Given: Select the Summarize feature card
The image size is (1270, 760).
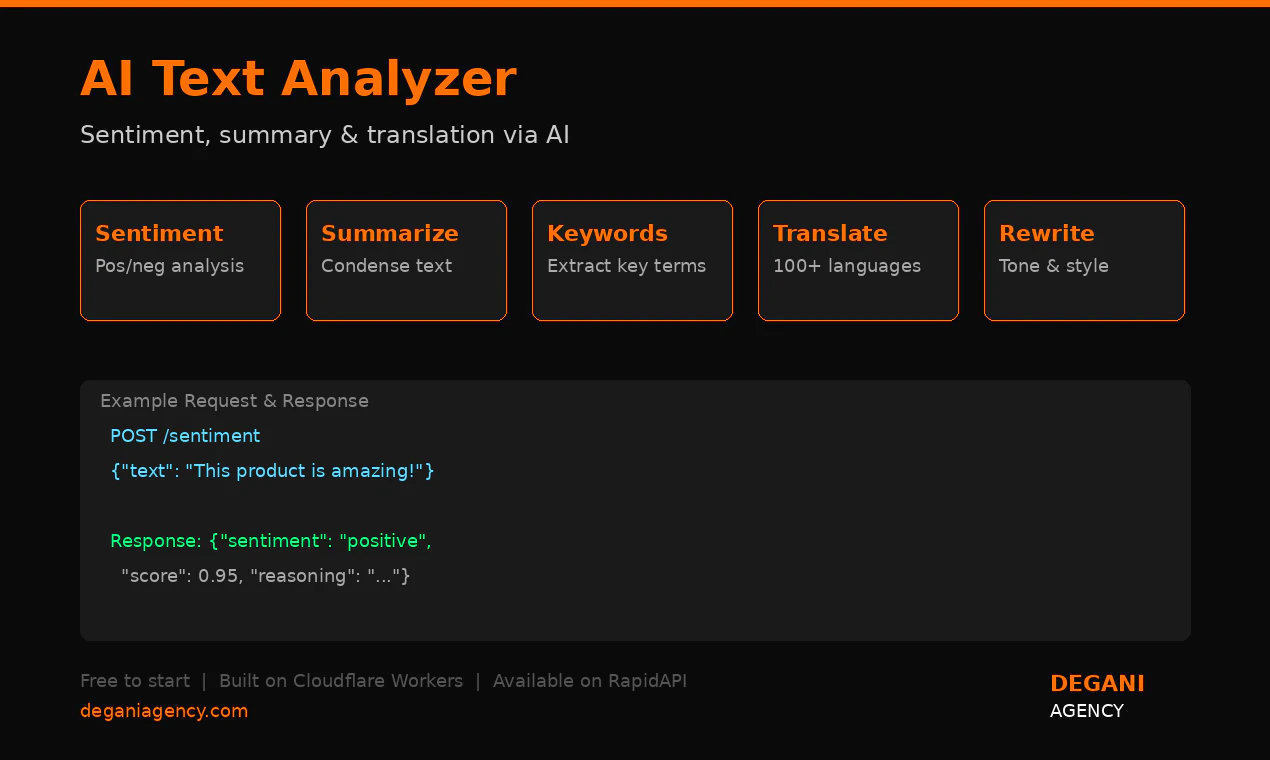Looking at the screenshot, I should (406, 260).
